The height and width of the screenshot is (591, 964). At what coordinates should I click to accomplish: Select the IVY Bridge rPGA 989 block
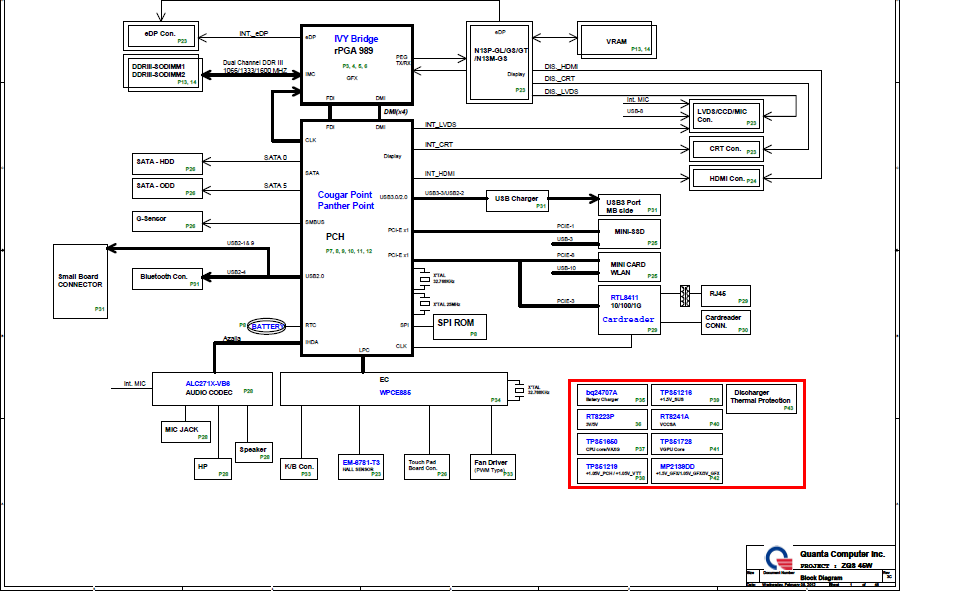click(x=357, y=64)
